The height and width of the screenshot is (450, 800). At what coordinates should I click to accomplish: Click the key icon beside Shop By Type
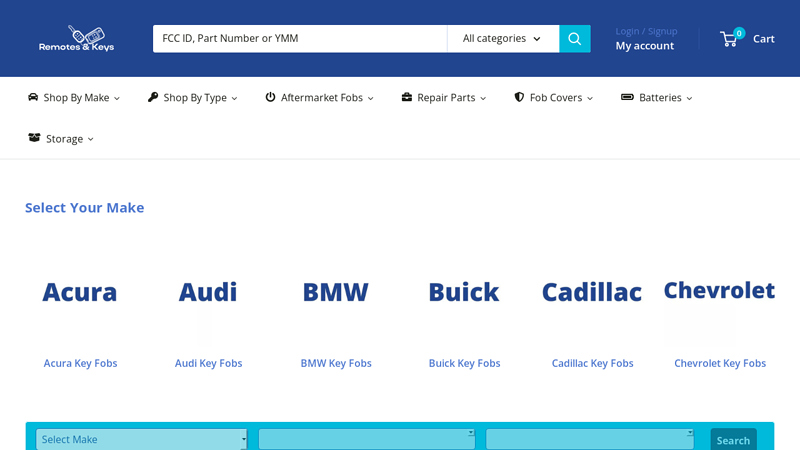tap(153, 97)
